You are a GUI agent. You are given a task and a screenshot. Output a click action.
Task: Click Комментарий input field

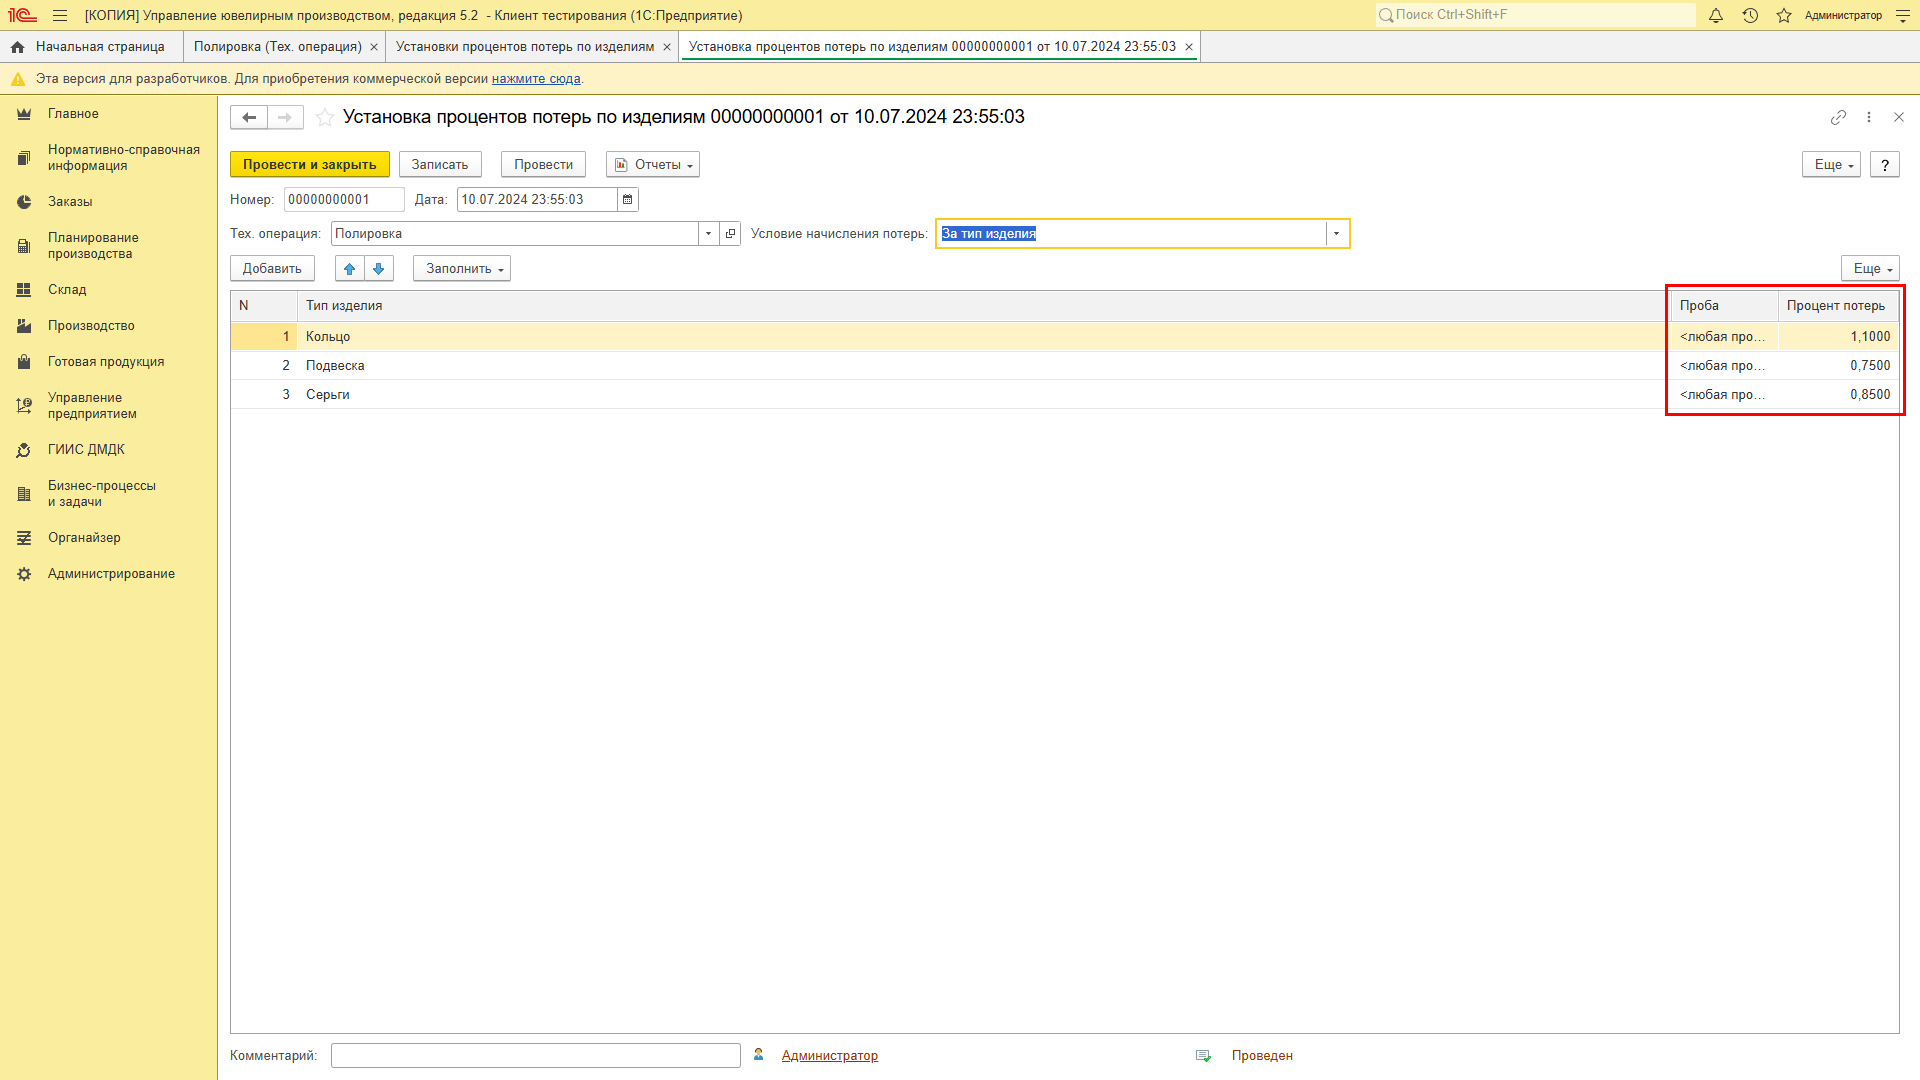point(536,1056)
